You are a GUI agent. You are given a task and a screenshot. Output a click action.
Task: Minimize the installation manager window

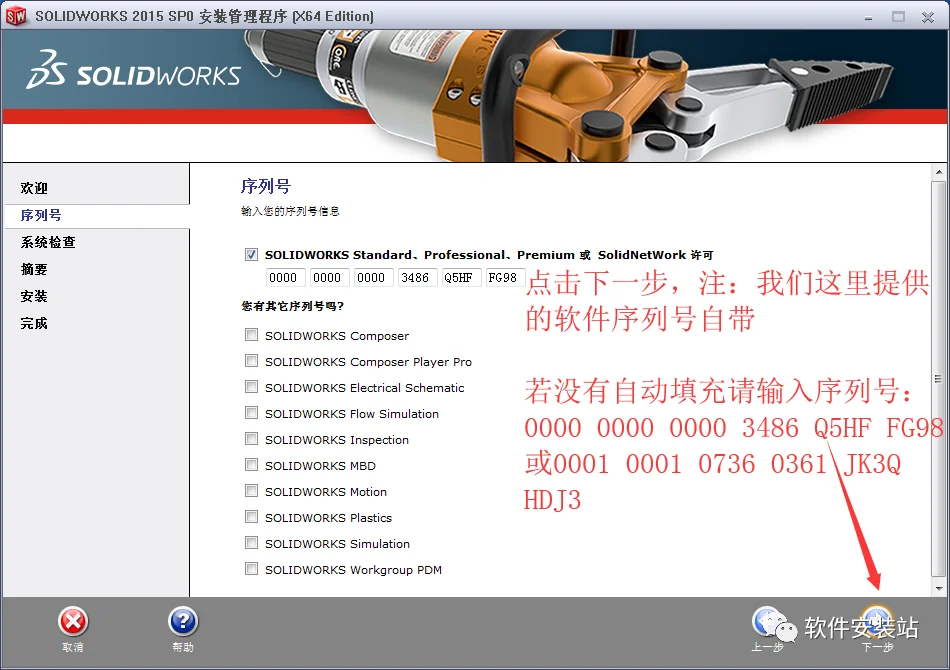[868, 17]
